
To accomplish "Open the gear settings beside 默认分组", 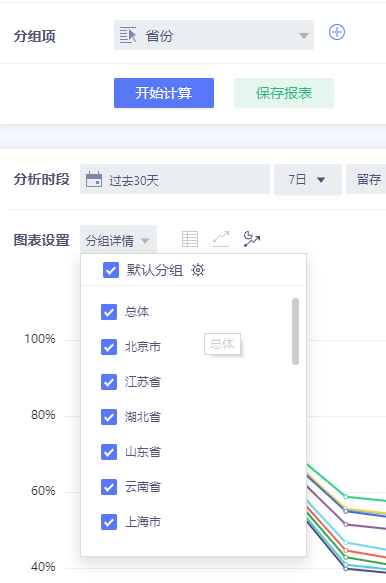I will (x=198, y=270).
